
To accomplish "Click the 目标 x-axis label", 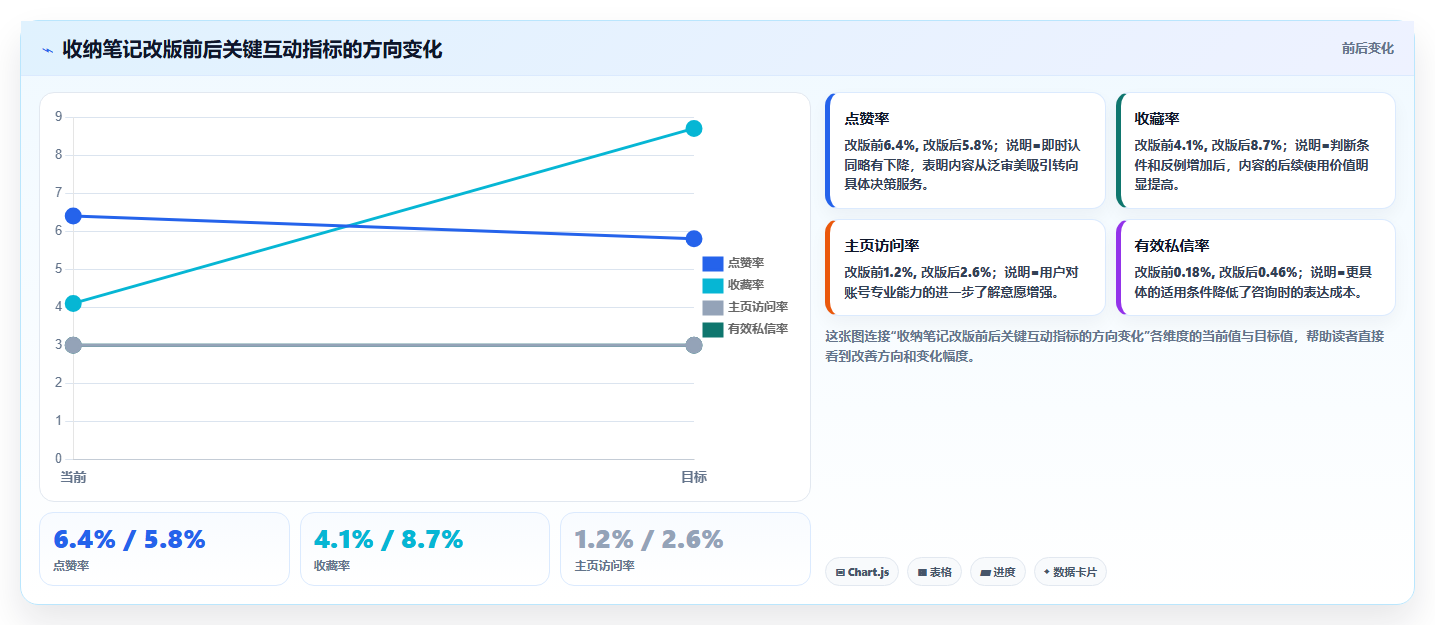I will [x=694, y=478].
